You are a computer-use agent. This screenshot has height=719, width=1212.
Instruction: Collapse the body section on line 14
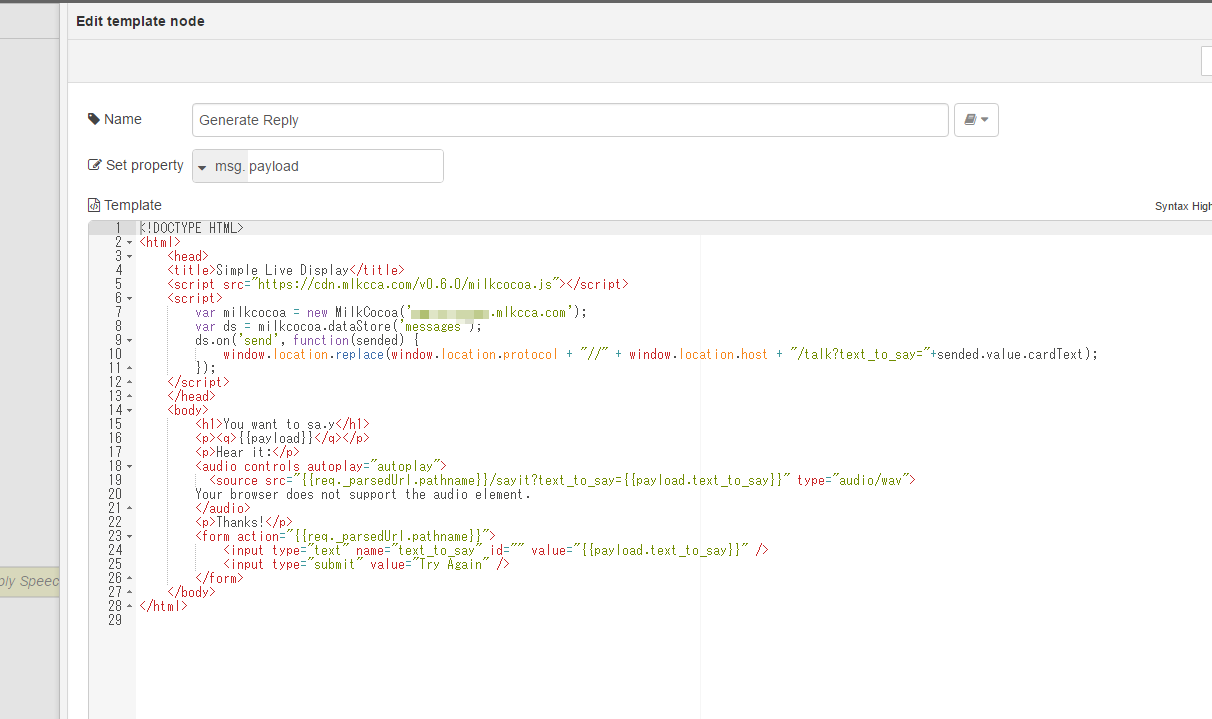click(x=130, y=410)
